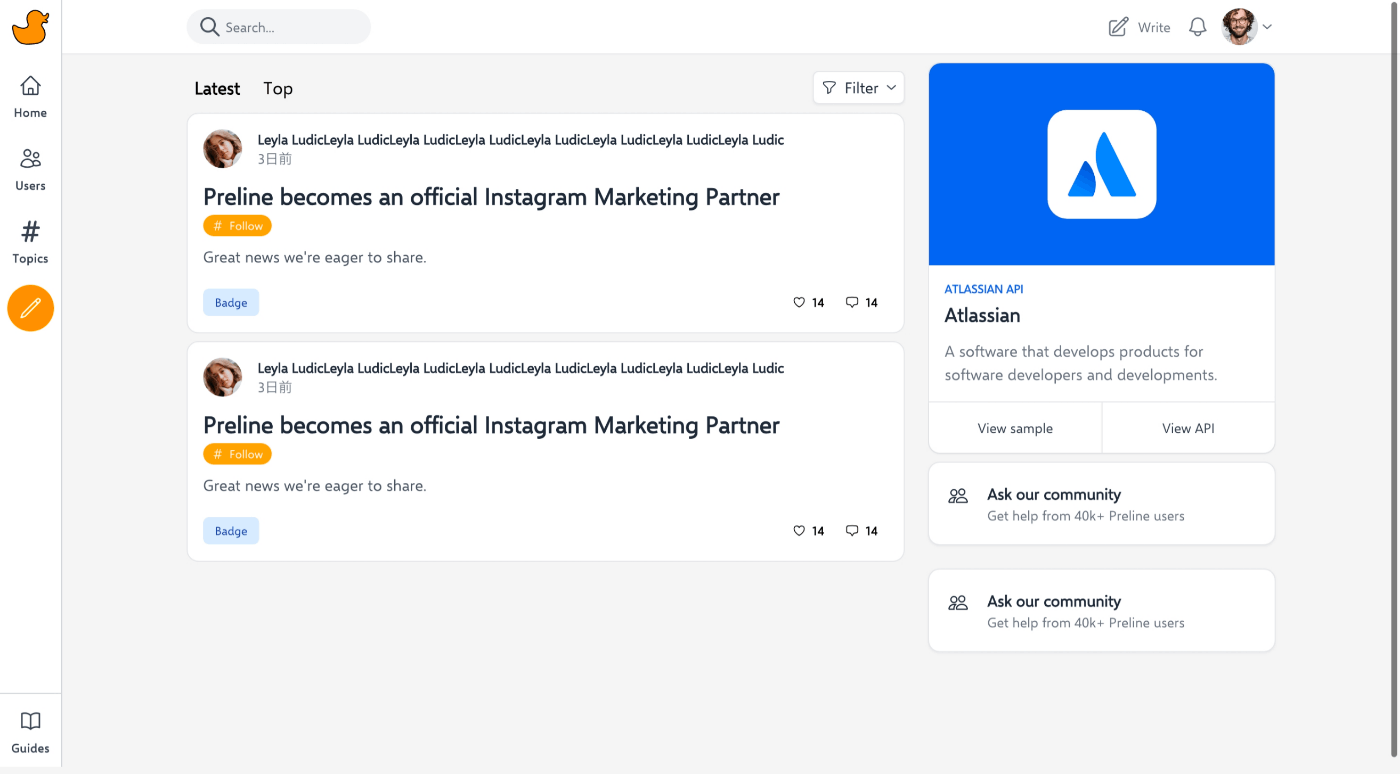Image resolution: width=1400 pixels, height=774 pixels.
Task: Switch to the Top tab
Action: (278, 88)
